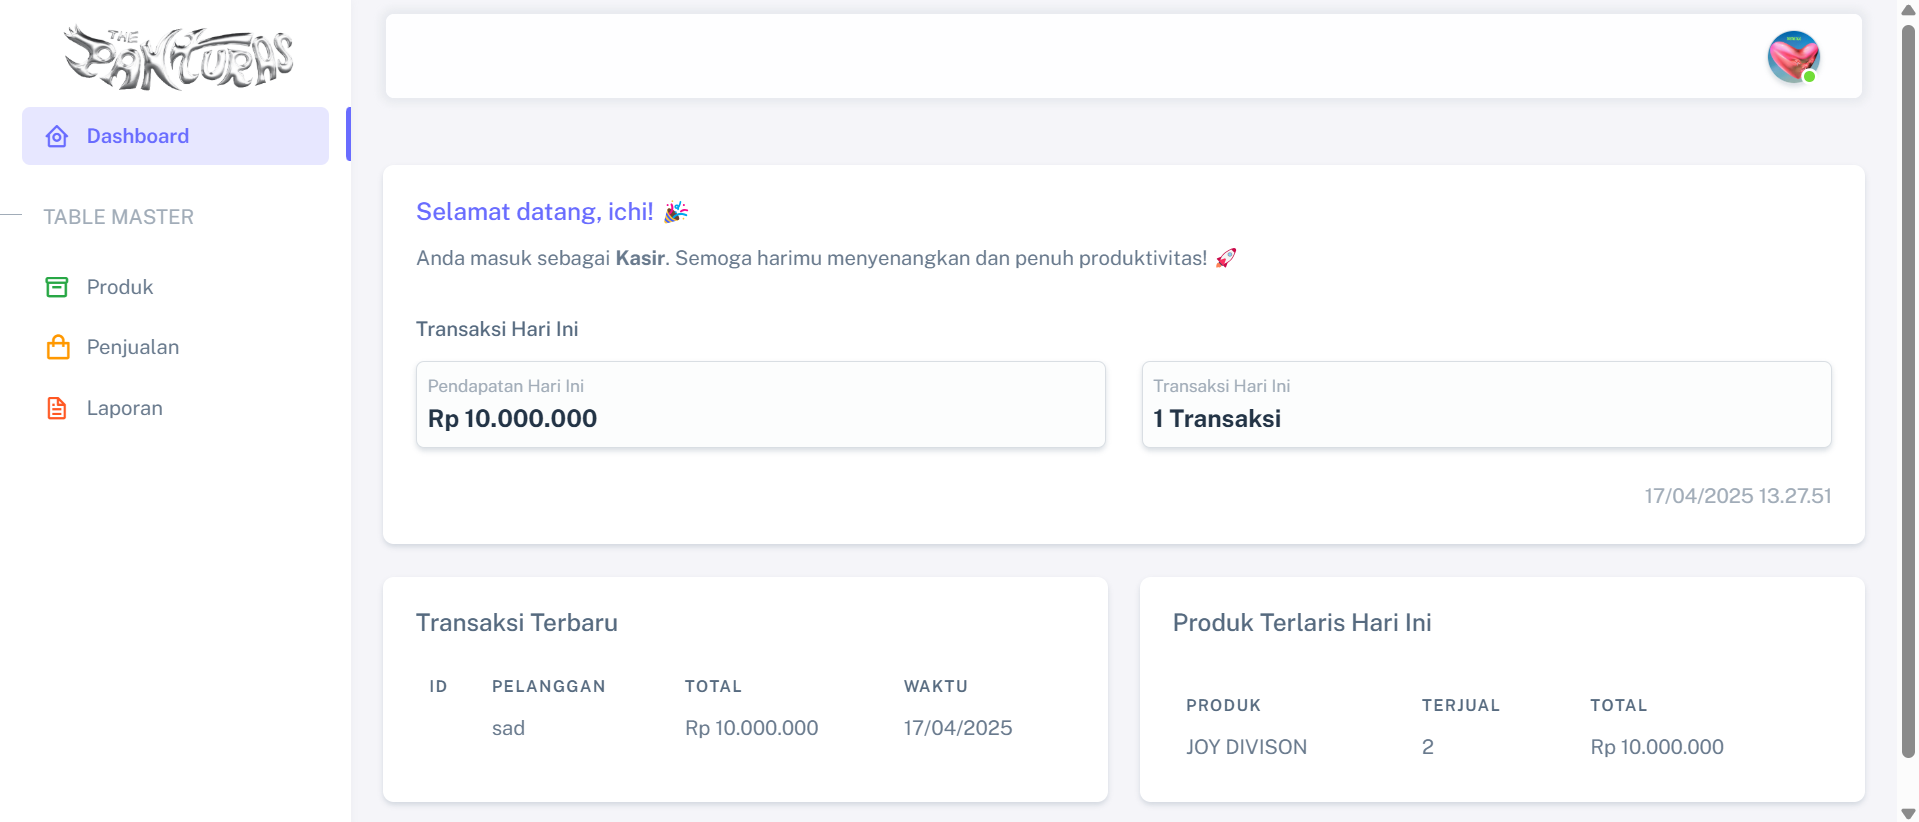Go to the Produk menu
The width and height of the screenshot is (1919, 822).
(120, 287)
